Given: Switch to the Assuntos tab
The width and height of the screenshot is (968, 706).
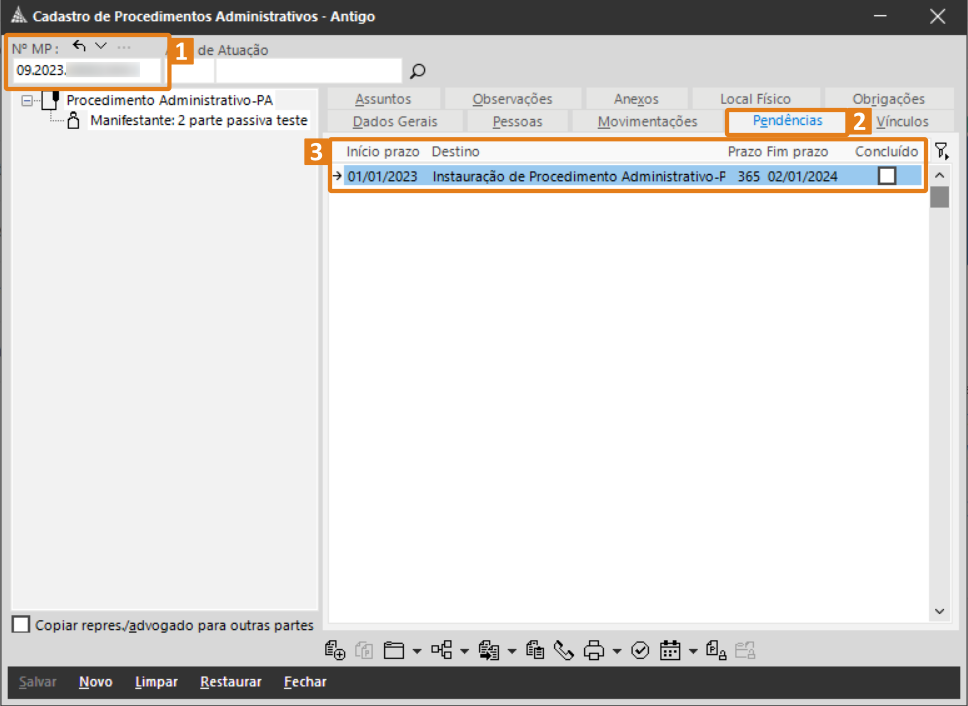Looking at the screenshot, I should pyautogui.click(x=383, y=99).
